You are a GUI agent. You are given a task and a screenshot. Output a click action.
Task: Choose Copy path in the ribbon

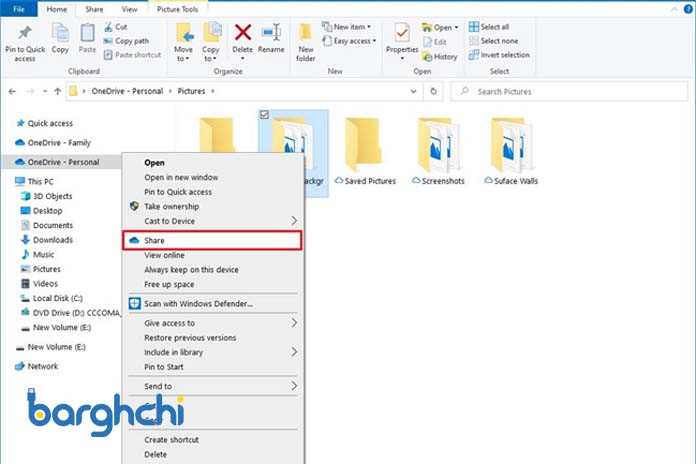coord(126,41)
